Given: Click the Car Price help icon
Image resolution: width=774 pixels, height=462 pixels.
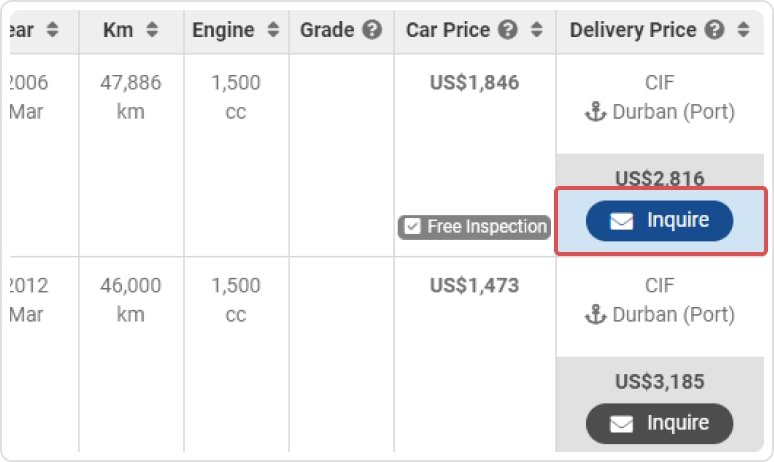Looking at the screenshot, I should pyautogui.click(x=508, y=31).
